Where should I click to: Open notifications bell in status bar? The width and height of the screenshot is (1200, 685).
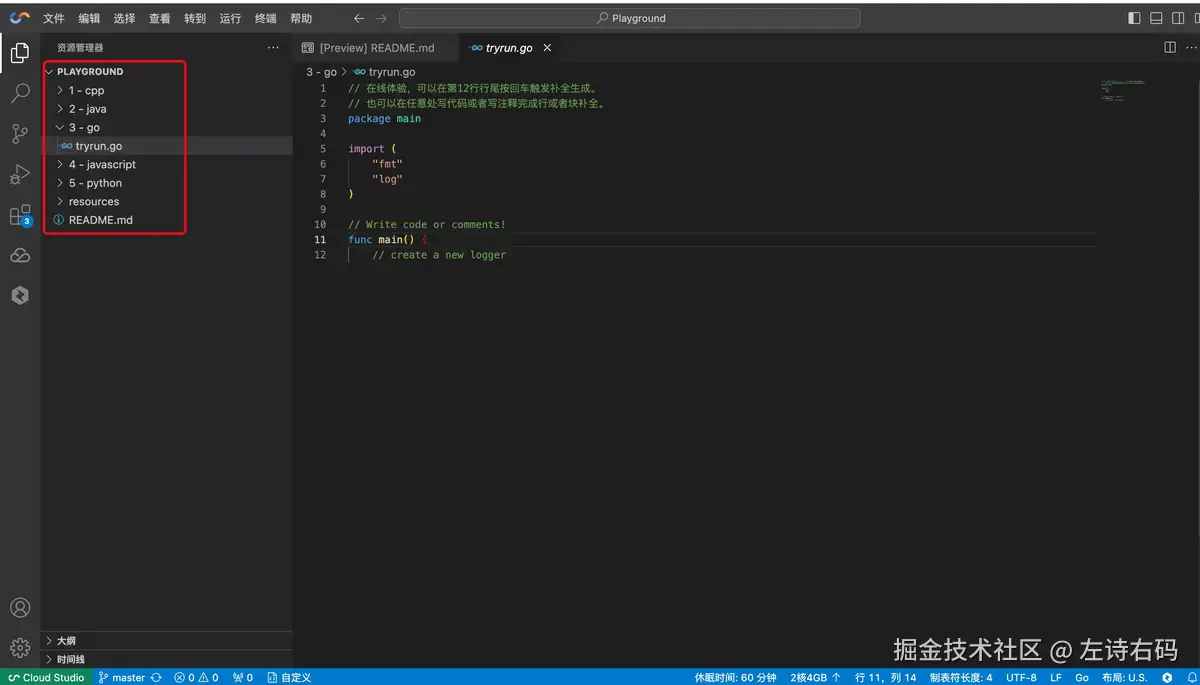tap(1190, 677)
